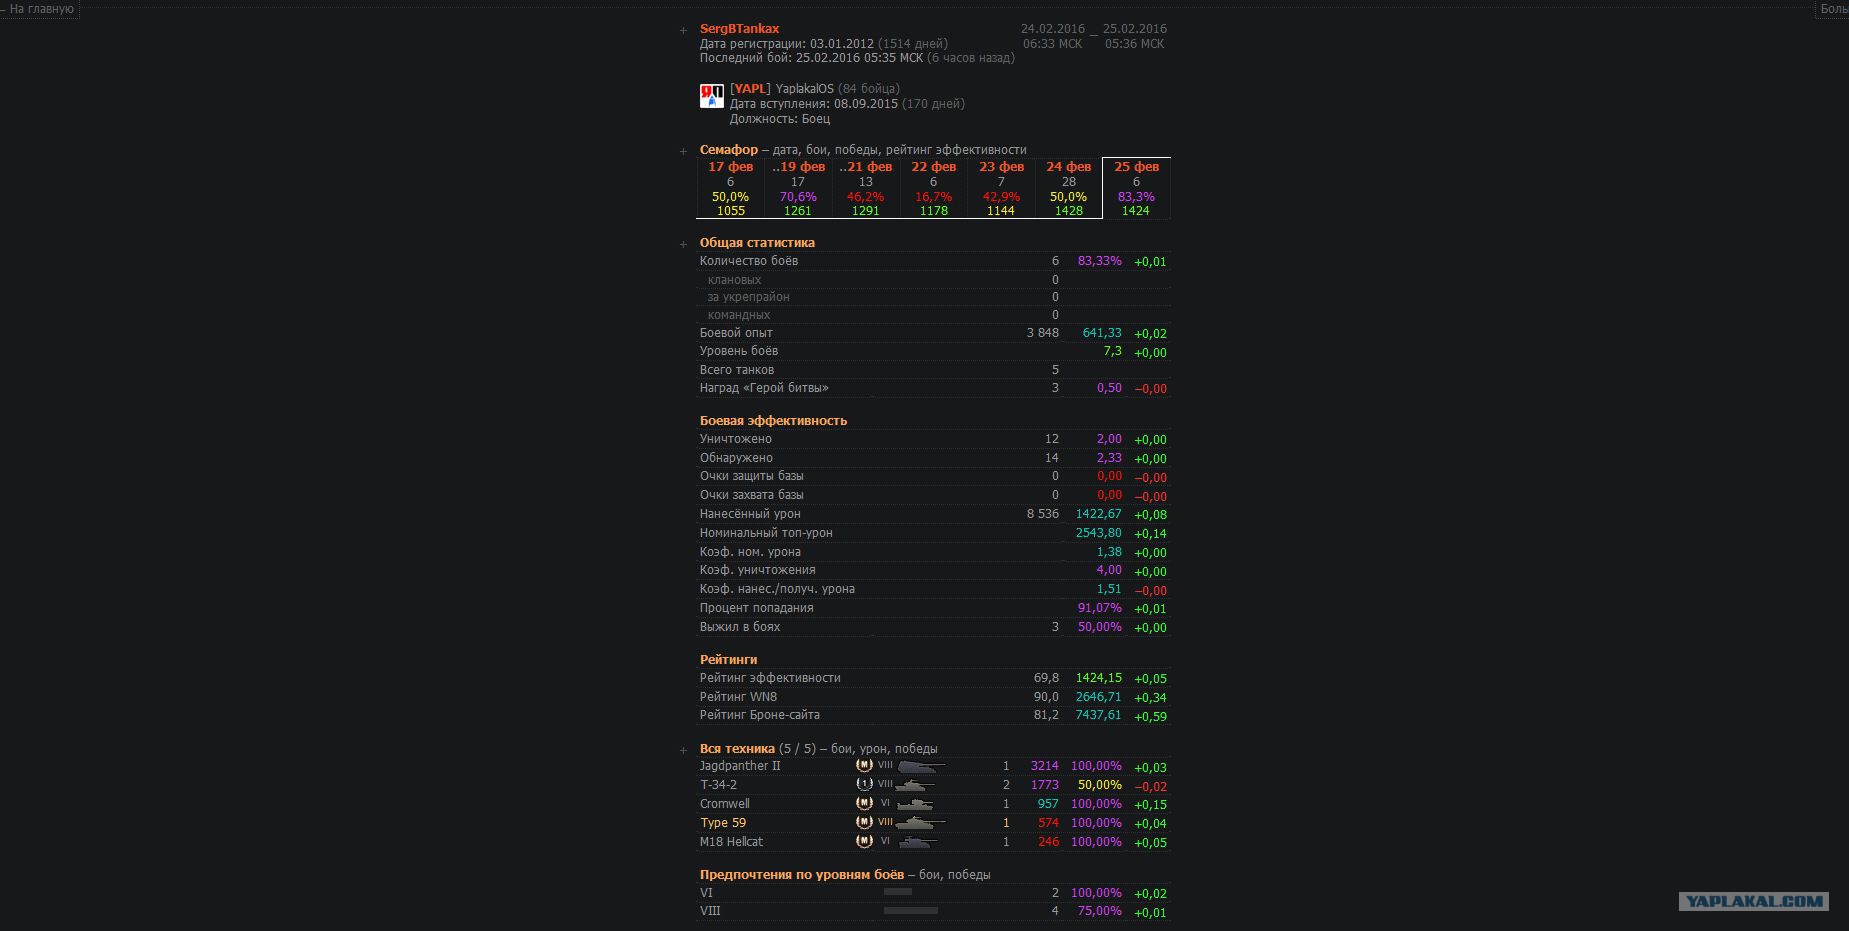1849x931 pixels.
Task: Click the Семафор section heading
Action: [x=729, y=150]
